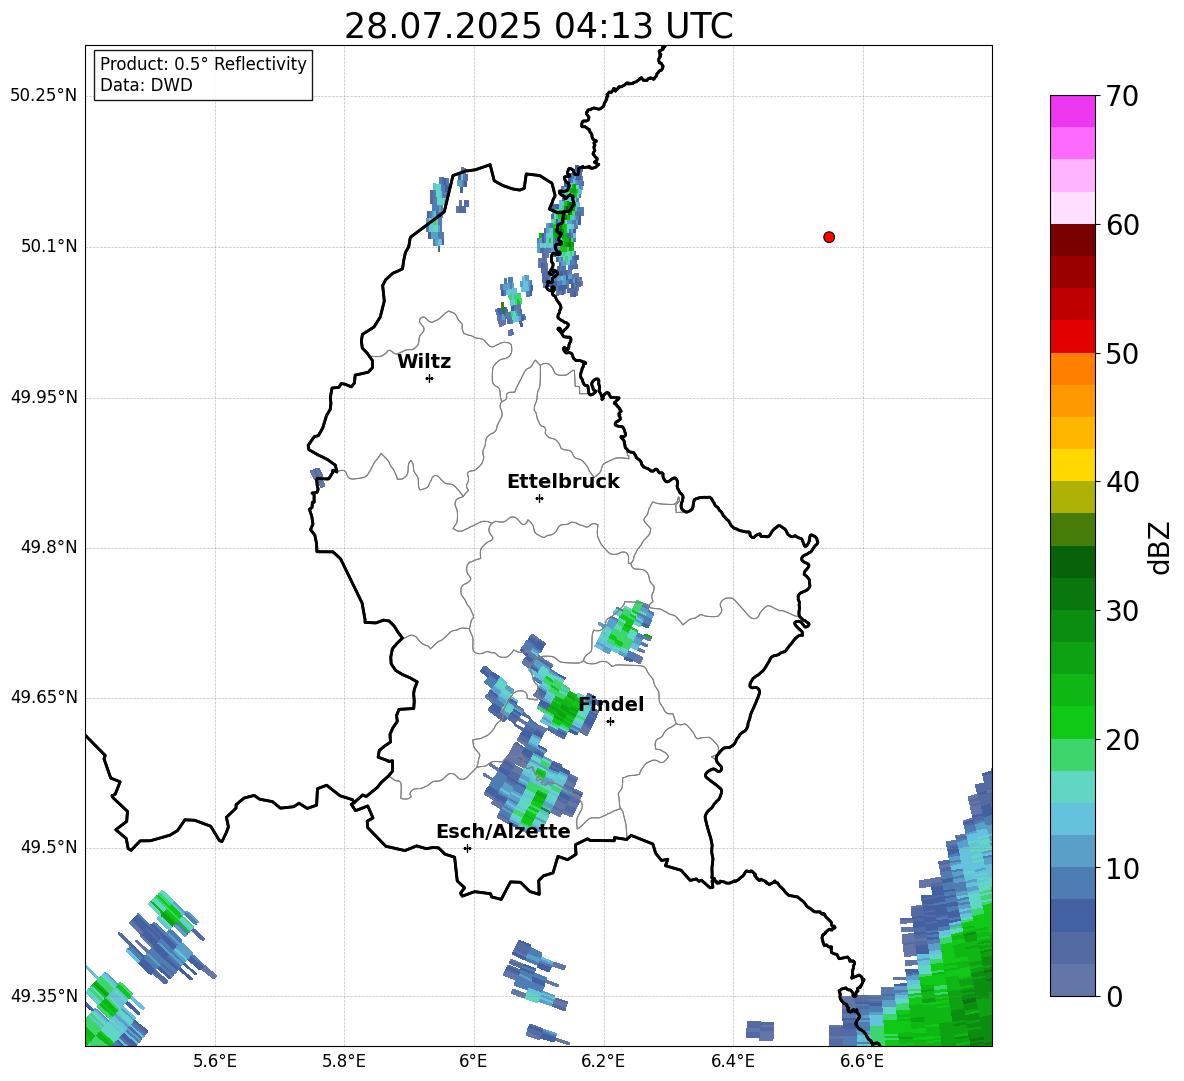The image size is (1184, 1081).
Task: Click the Ettelbruck station cross marker
Action: pyautogui.click(x=539, y=498)
